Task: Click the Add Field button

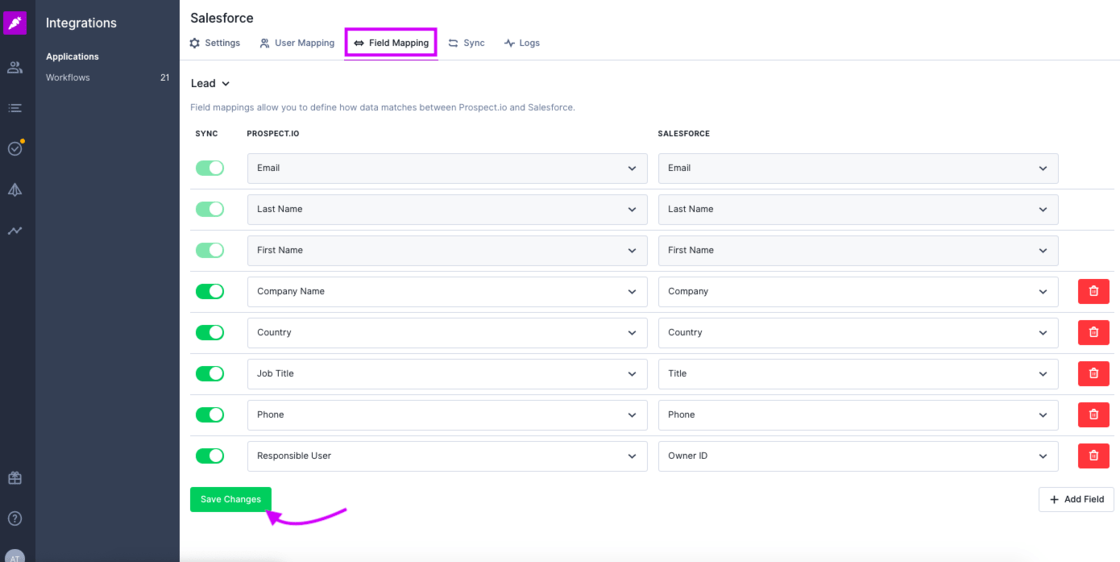Action: pos(1076,499)
